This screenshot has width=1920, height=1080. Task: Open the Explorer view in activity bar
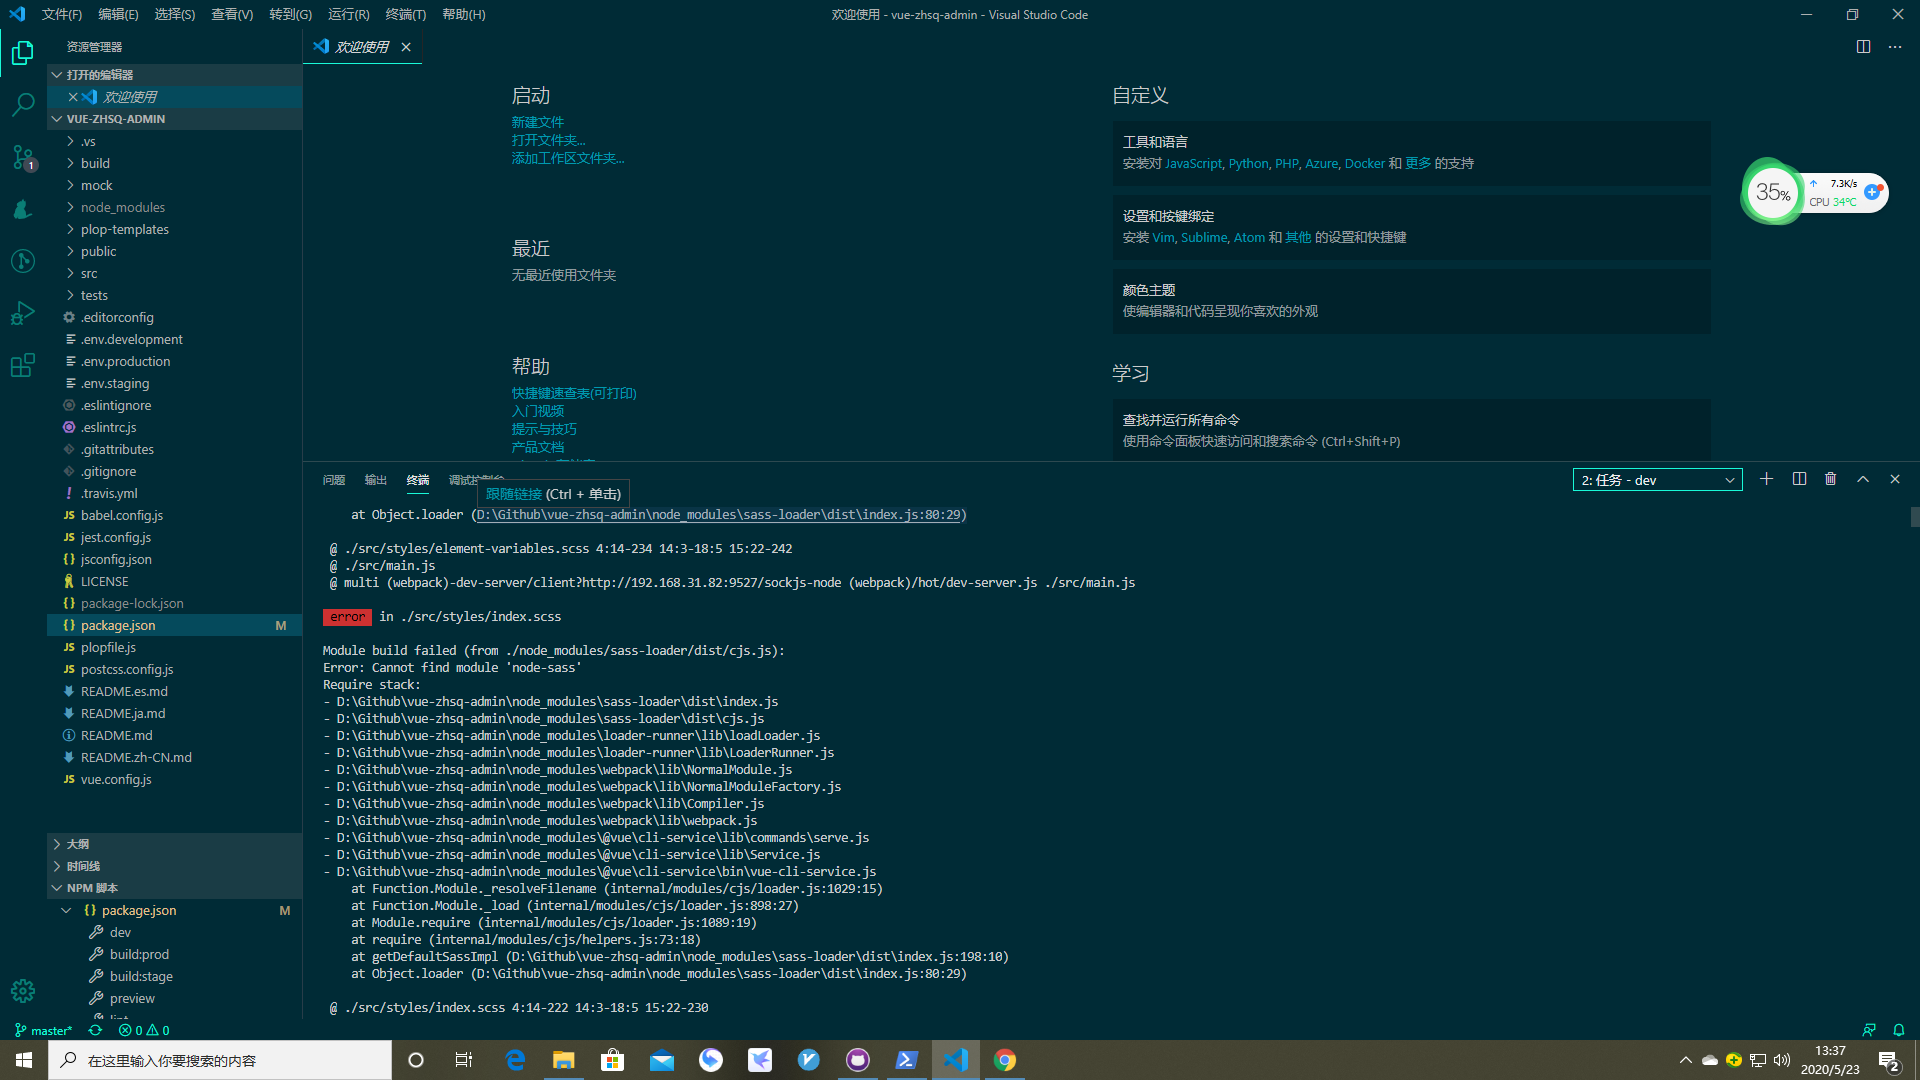[22, 53]
